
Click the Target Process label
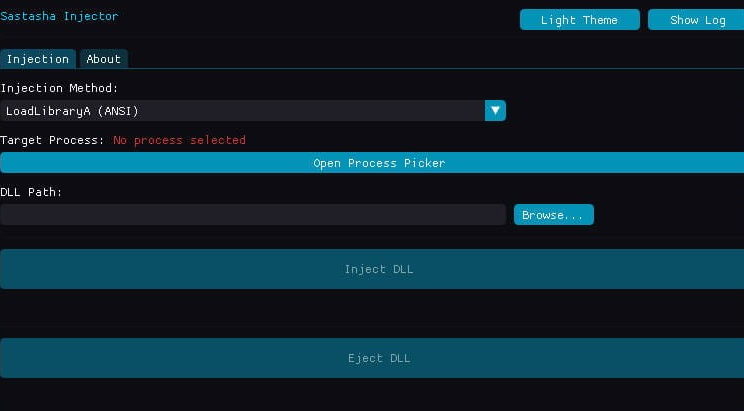(52, 140)
